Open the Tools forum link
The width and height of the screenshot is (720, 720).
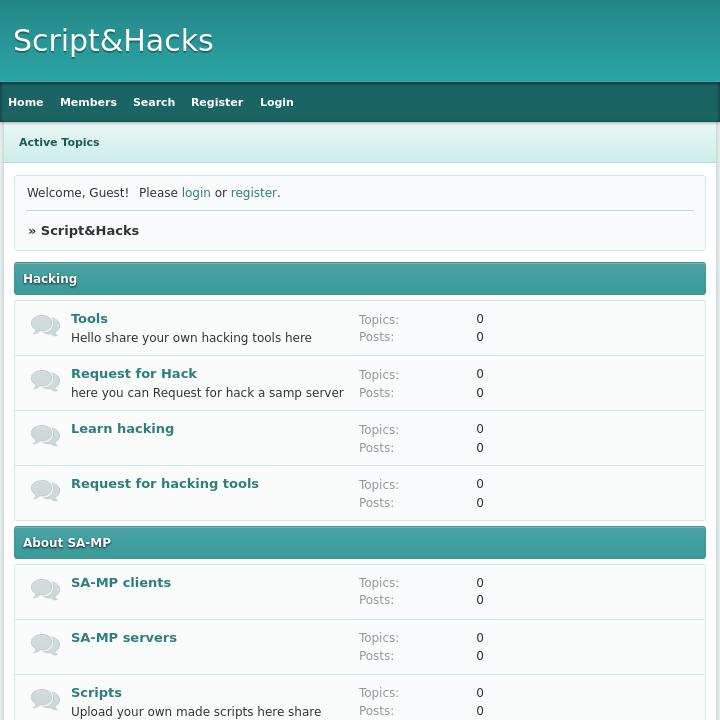point(89,319)
